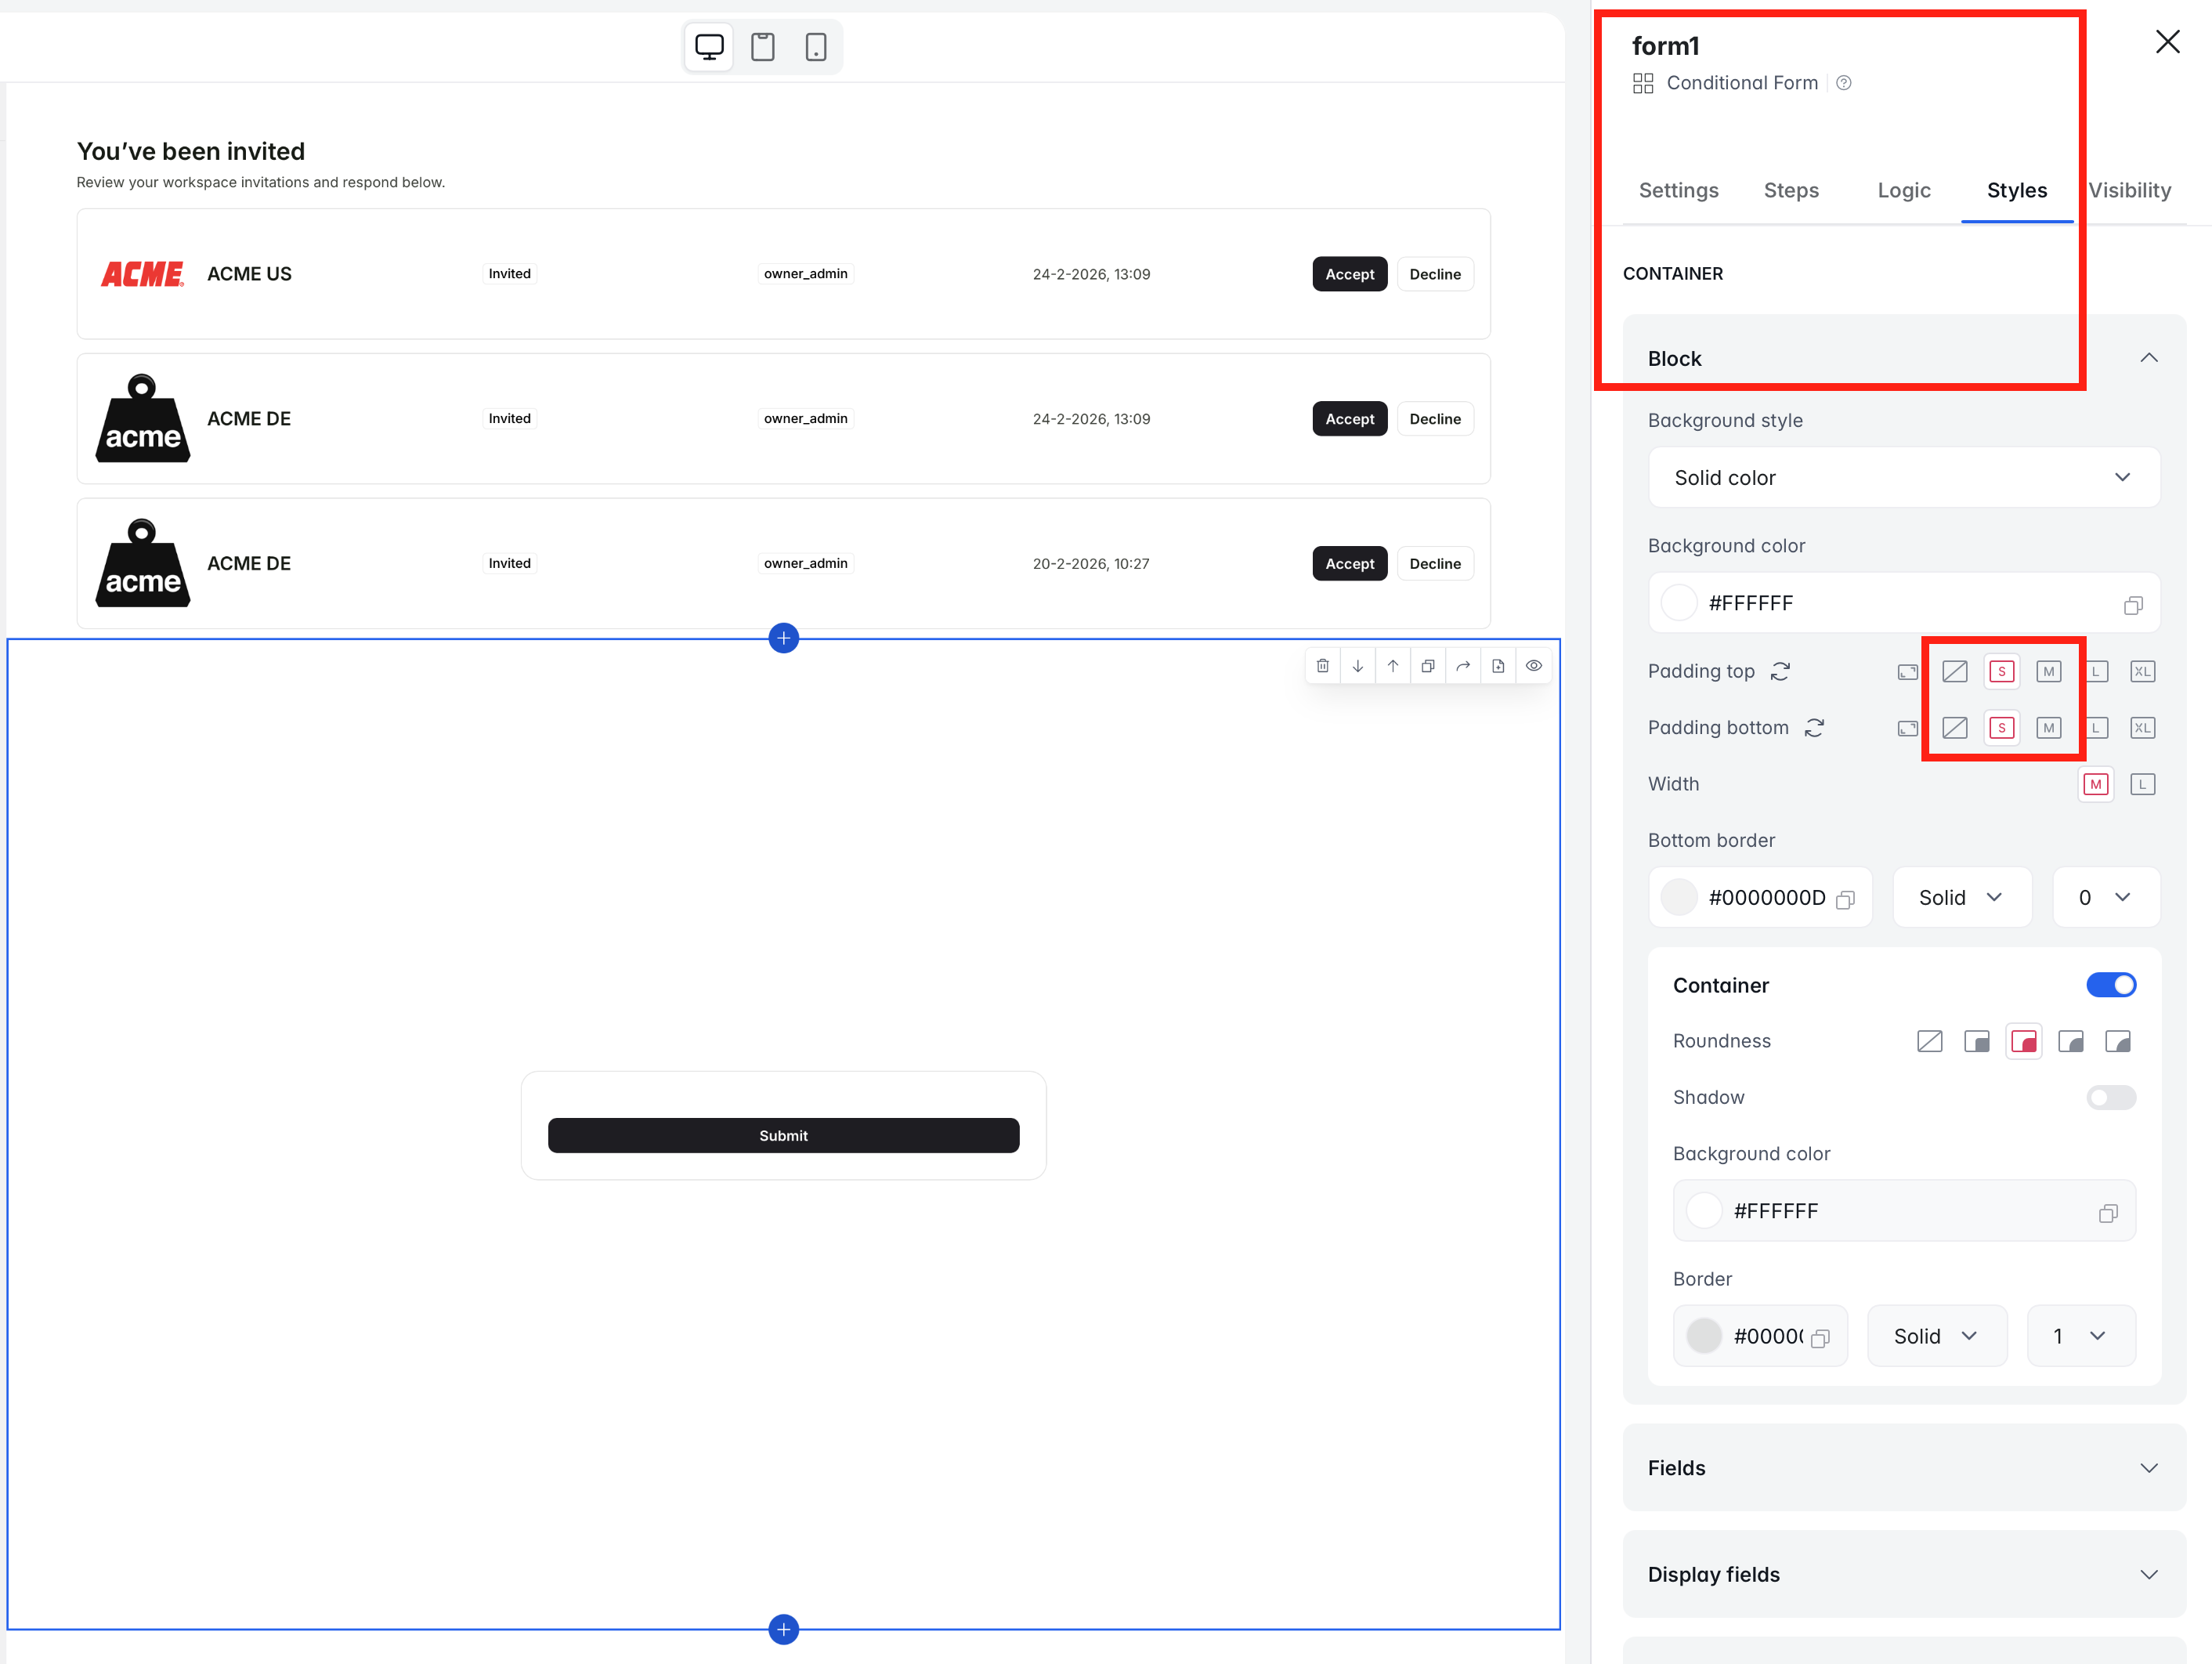Click the help icon beside Conditional Form
This screenshot has height=1664, width=2212.
[x=1843, y=83]
